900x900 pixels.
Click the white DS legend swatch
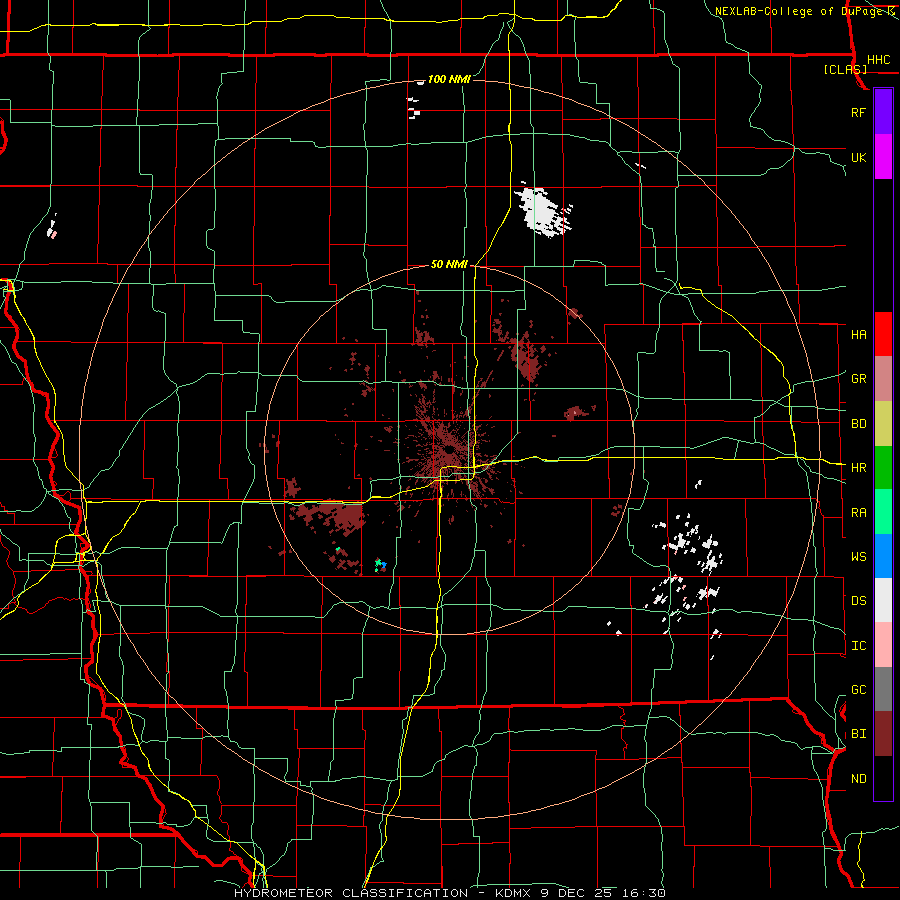(x=883, y=600)
